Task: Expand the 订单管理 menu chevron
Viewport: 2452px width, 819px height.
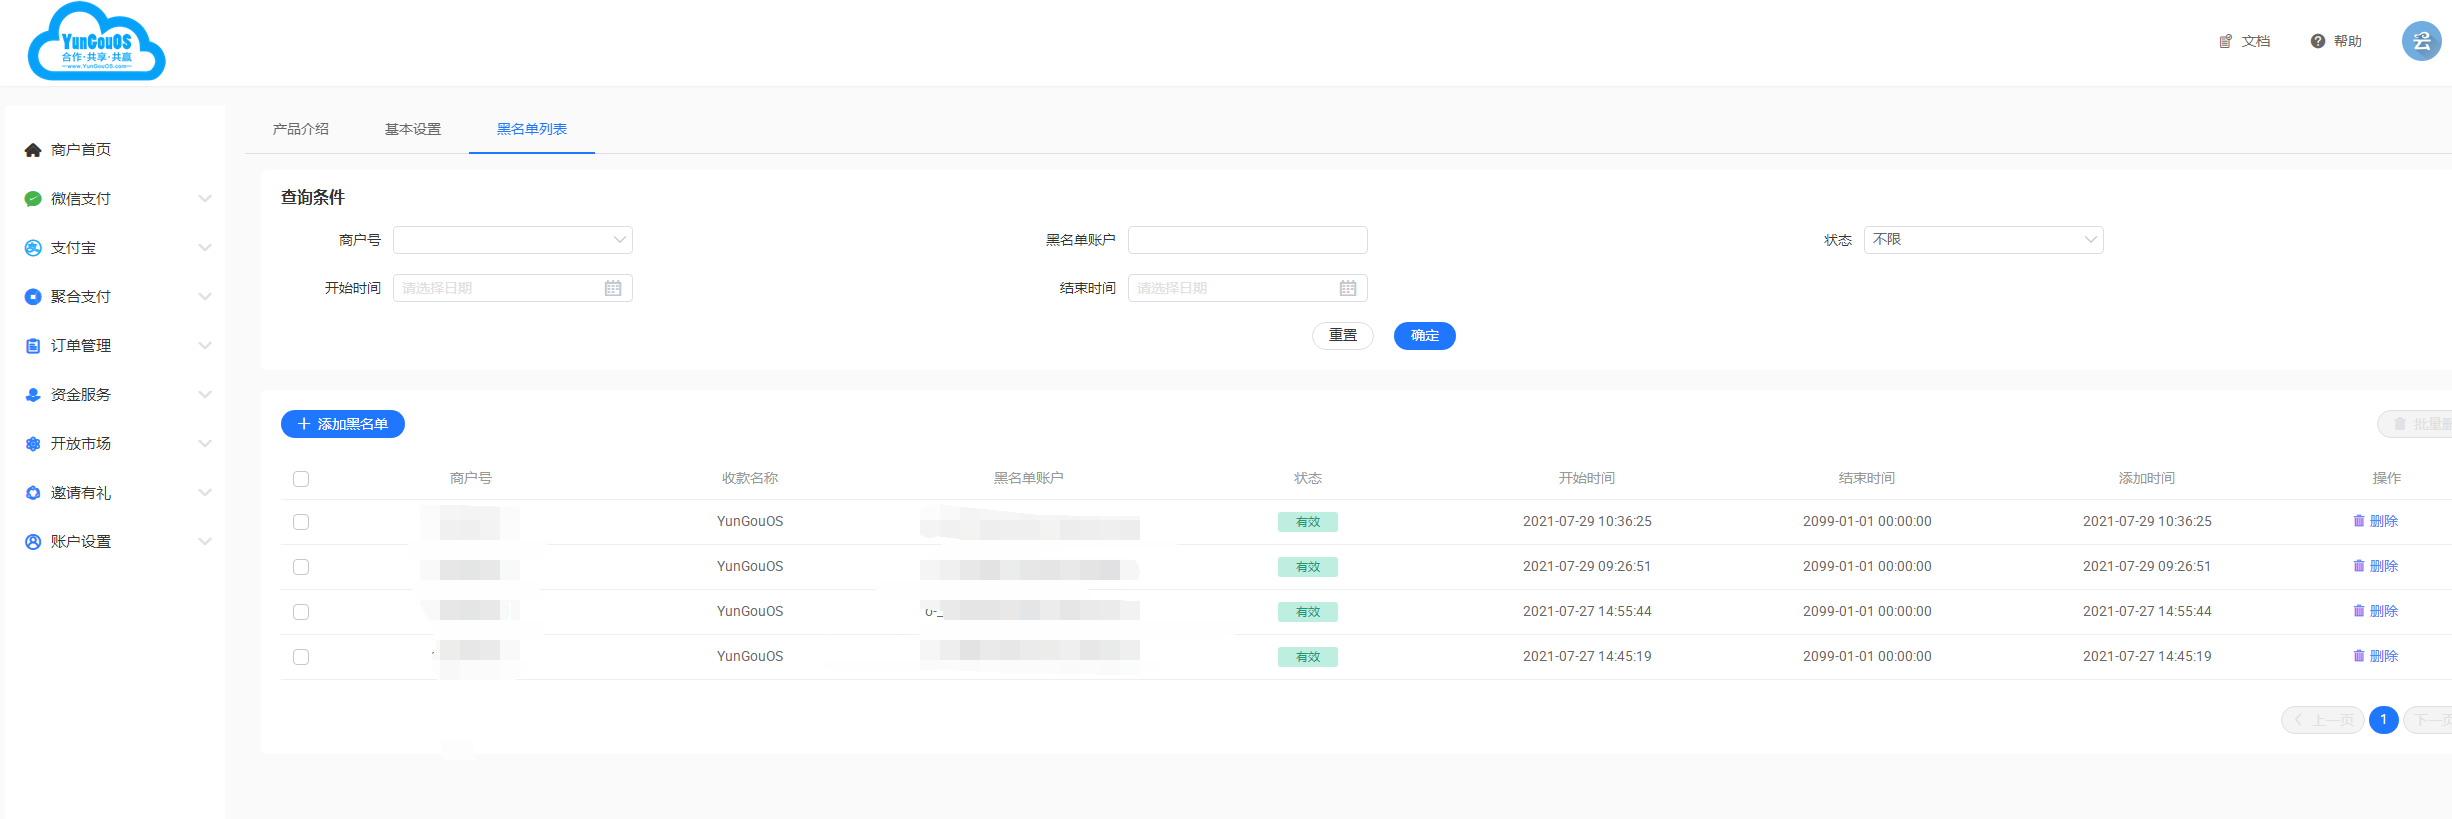Action: (205, 346)
